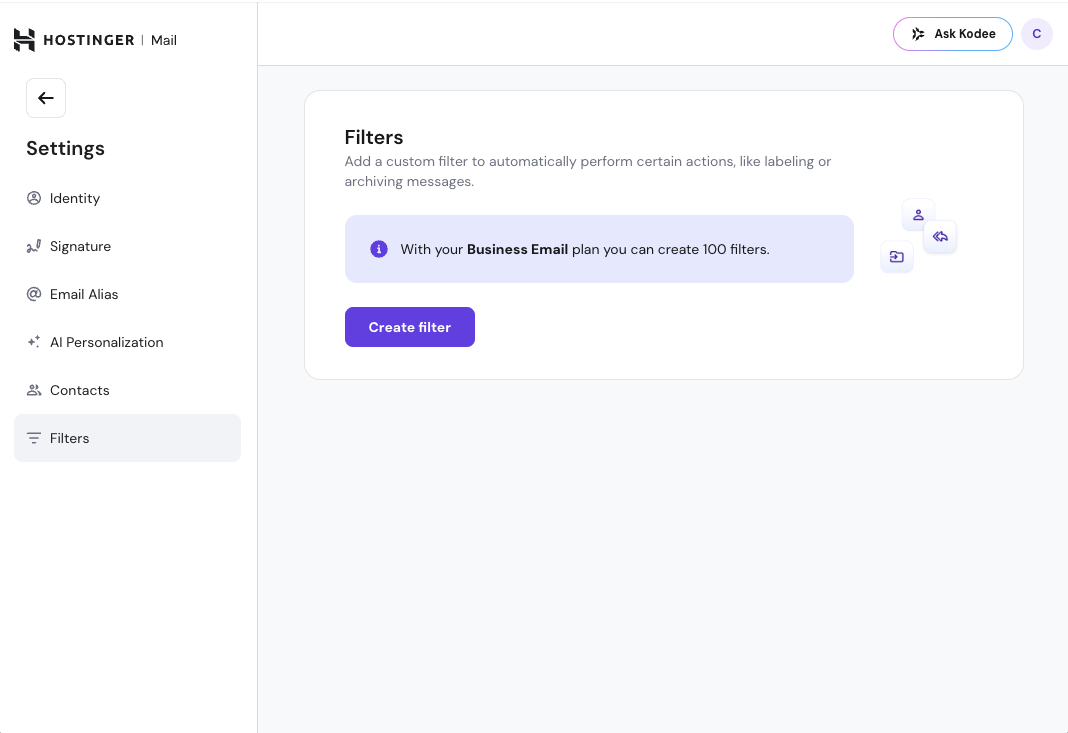Go back using the left arrow button
The height and width of the screenshot is (733, 1068).
click(x=46, y=98)
